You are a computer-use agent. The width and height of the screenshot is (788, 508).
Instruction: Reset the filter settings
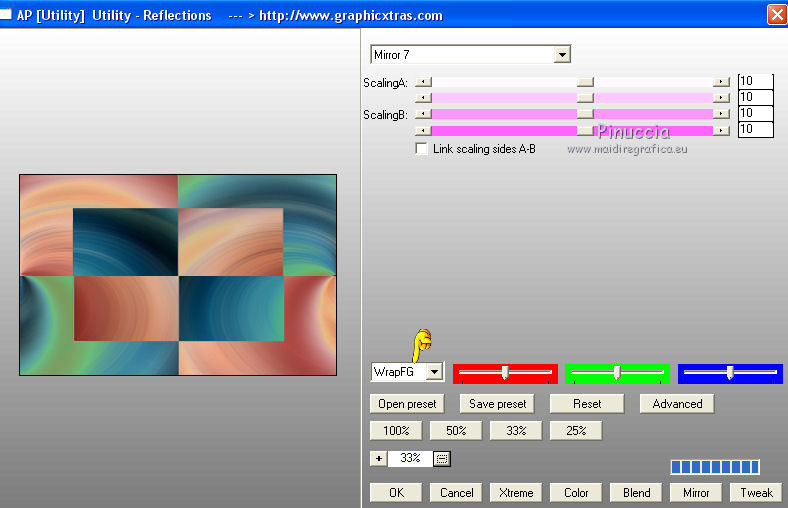pos(587,403)
